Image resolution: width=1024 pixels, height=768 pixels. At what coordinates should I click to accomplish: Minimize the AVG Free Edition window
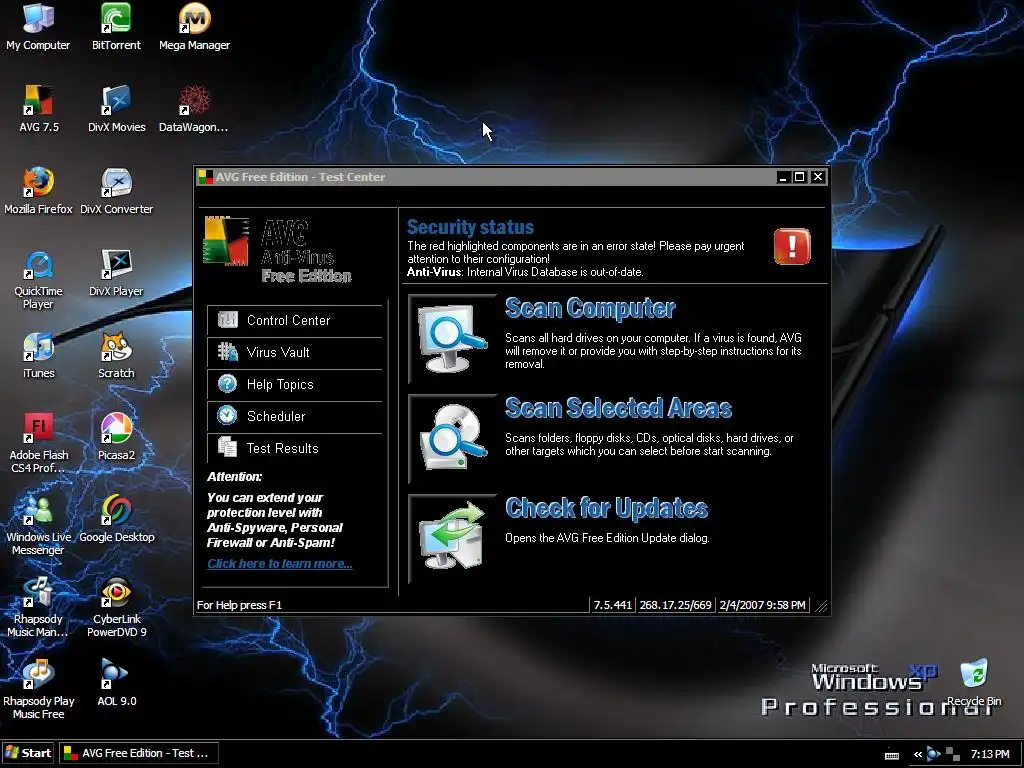783,177
